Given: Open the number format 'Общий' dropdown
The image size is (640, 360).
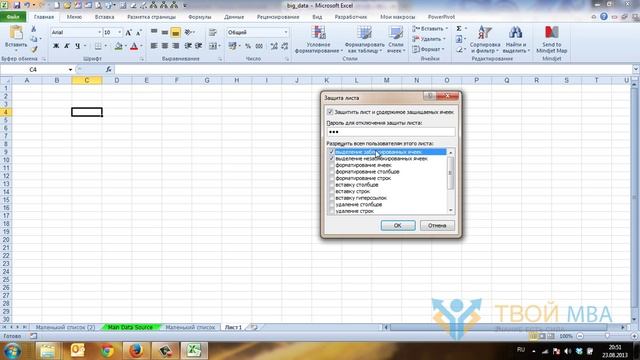Looking at the screenshot, I should pos(286,32).
